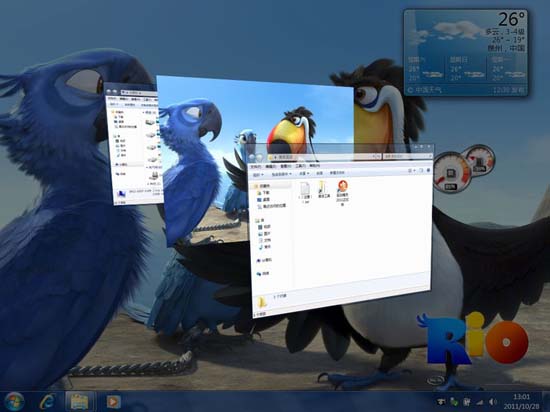
Task: Click the address bar of front Explorer window
Action: tap(324, 157)
